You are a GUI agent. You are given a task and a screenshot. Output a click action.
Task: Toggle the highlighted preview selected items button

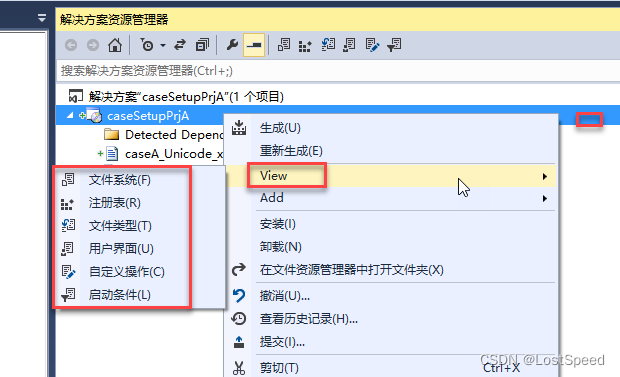coord(254,45)
